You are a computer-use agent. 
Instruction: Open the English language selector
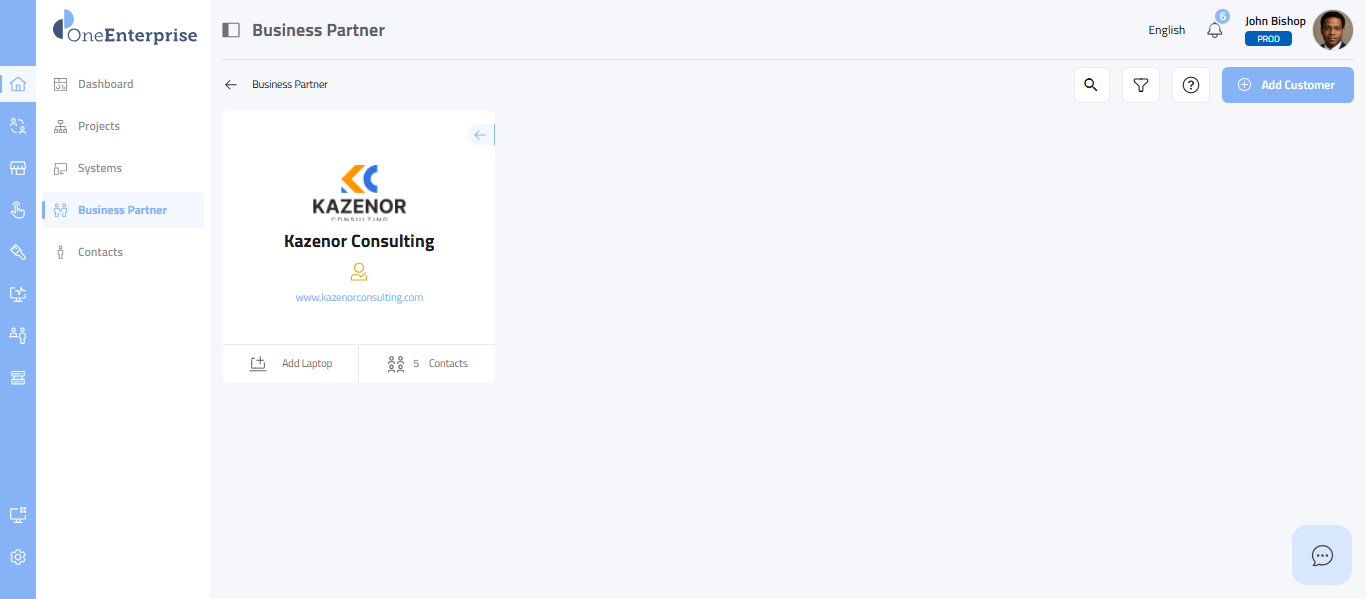pyautogui.click(x=1166, y=30)
